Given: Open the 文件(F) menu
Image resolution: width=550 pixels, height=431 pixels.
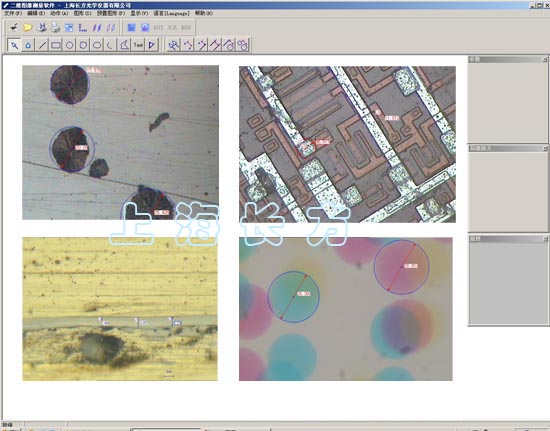Looking at the screenshot, I should [13, 13].
